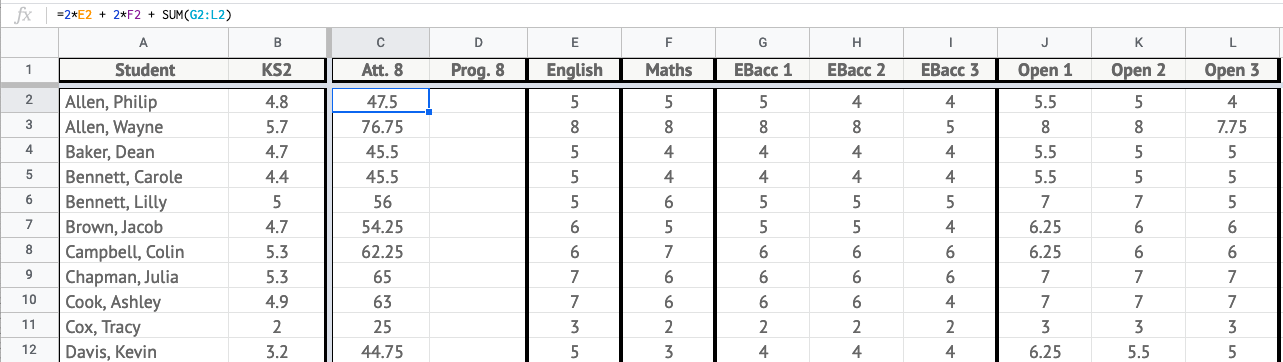Click the KS2 value 5.7 cell
The image size is (1283, 362).
click(x=278, y=127)
